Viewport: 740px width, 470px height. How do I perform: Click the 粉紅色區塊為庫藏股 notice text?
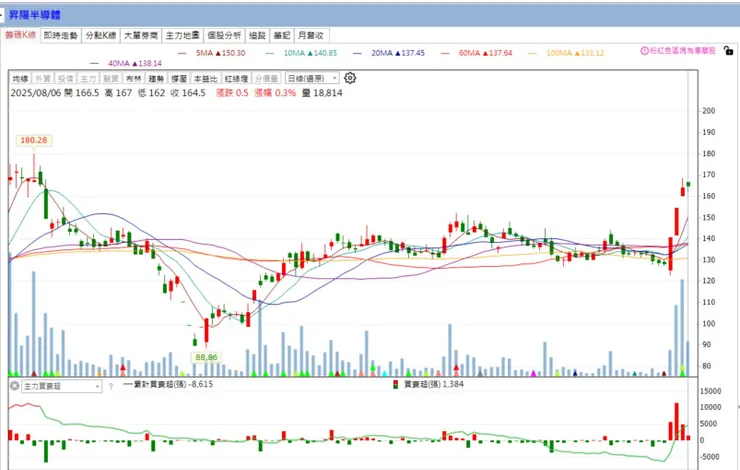click(682, 50)
